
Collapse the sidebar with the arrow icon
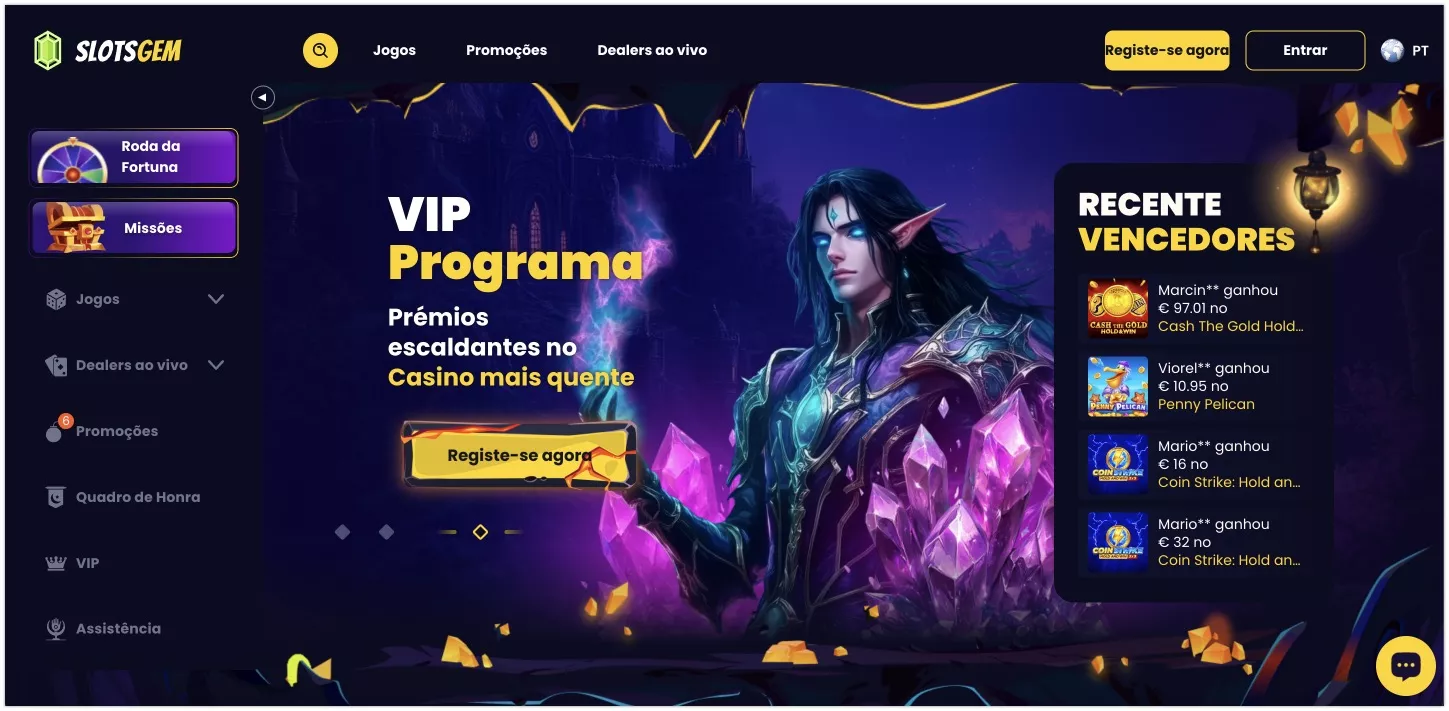click(262, 97)
